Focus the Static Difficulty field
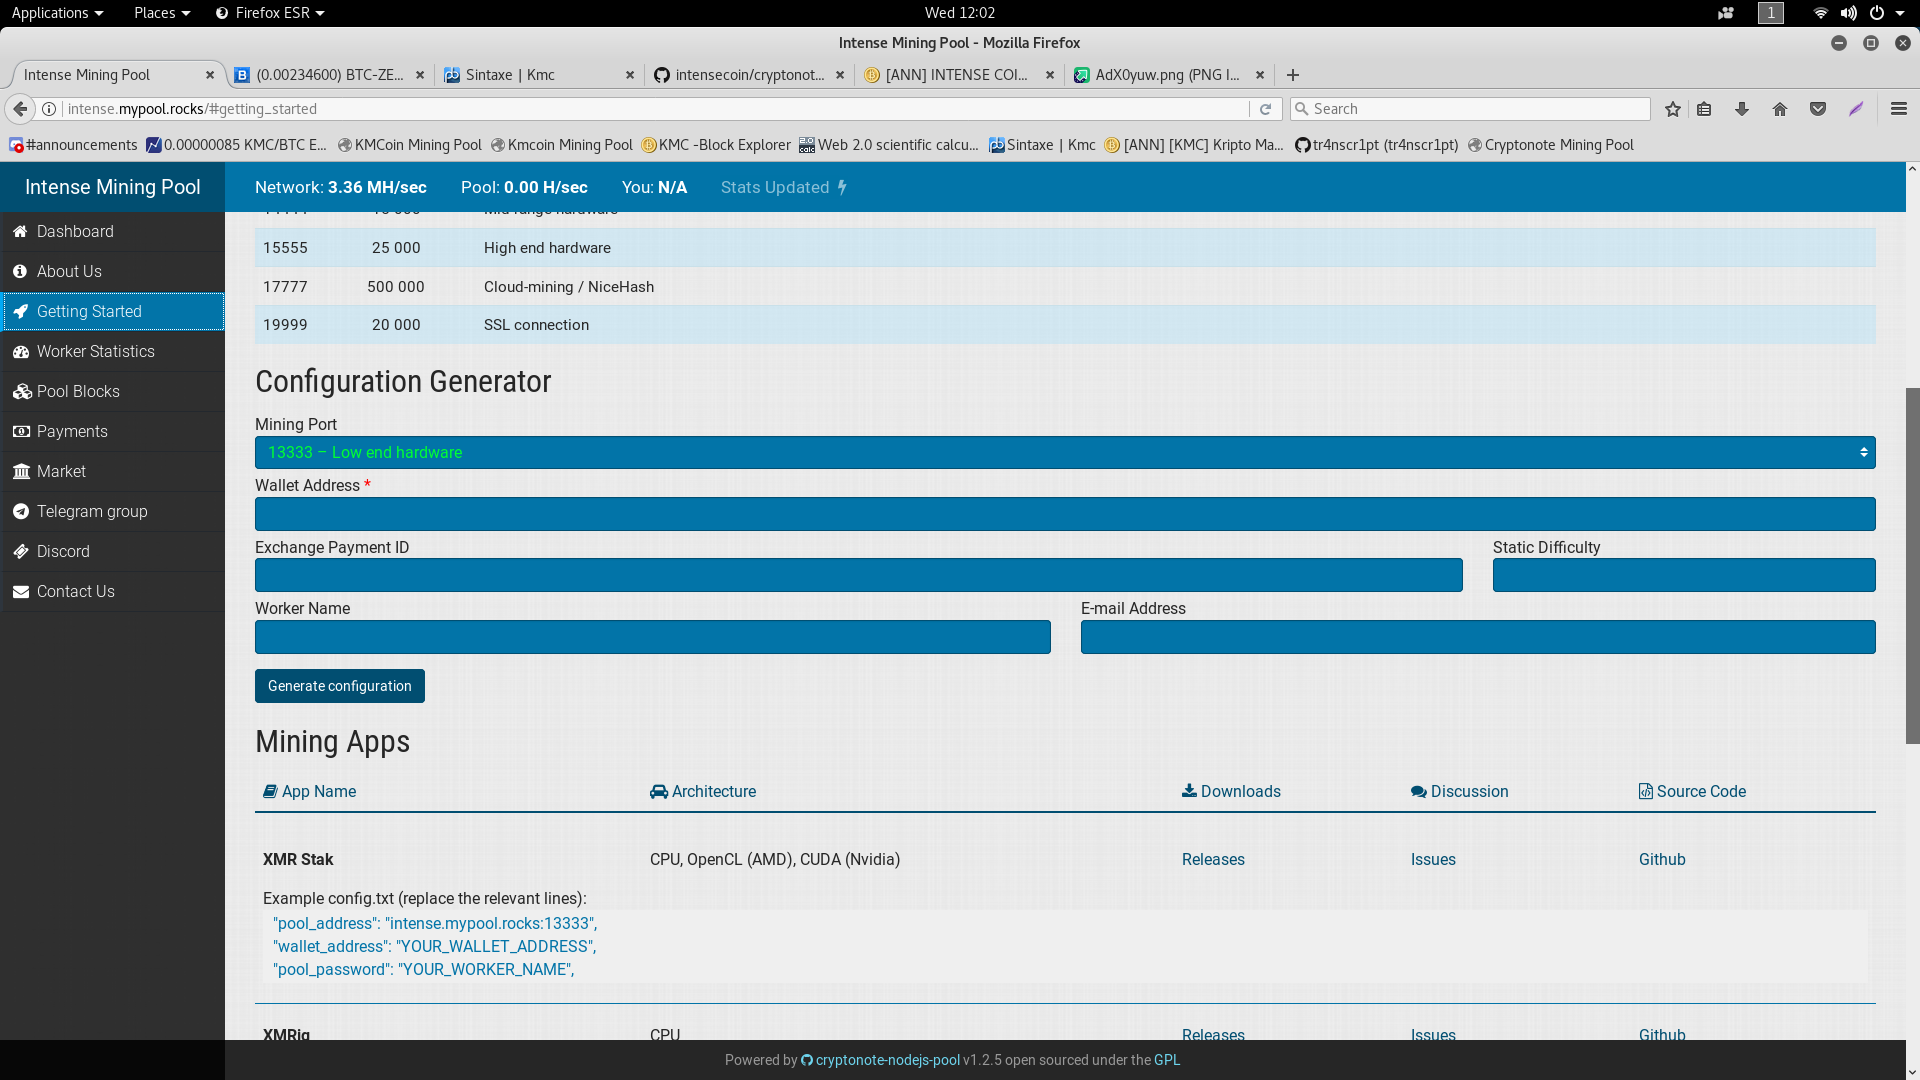 [1684, 575]
